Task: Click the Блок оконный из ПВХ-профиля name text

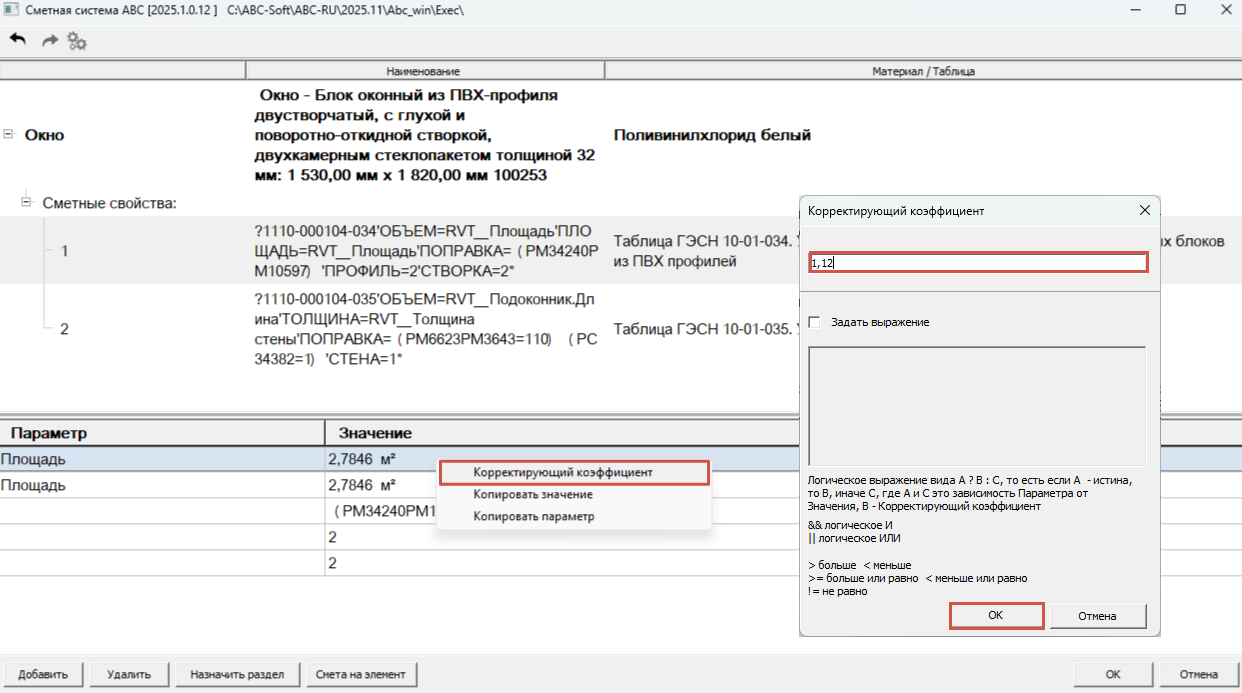Action: click(427, 135)
